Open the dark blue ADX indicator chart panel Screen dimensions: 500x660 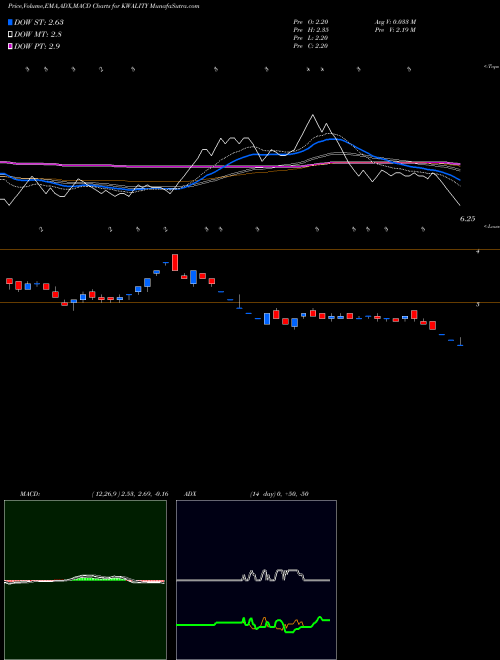(256, 580)
